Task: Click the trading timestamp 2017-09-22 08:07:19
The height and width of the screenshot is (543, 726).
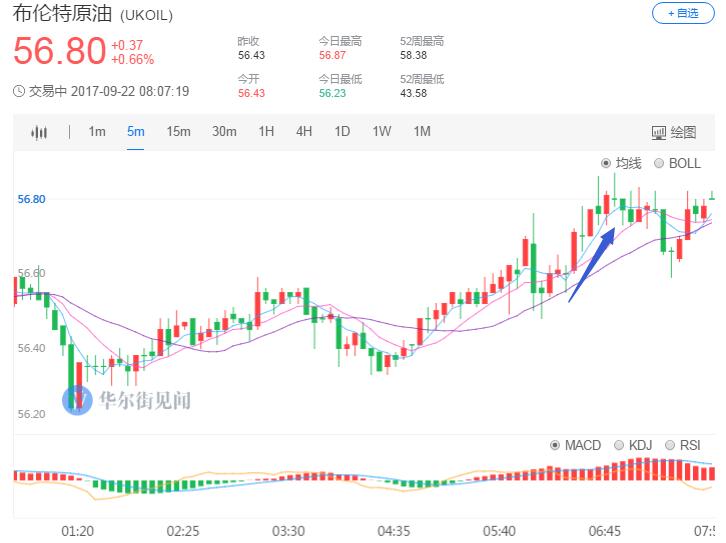Action: (x=130, y=91)
